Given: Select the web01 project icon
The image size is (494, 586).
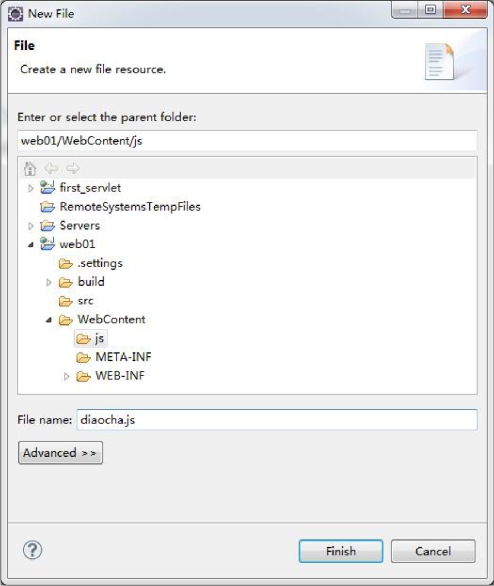Looking at the screenshot, I should (47, 244).
